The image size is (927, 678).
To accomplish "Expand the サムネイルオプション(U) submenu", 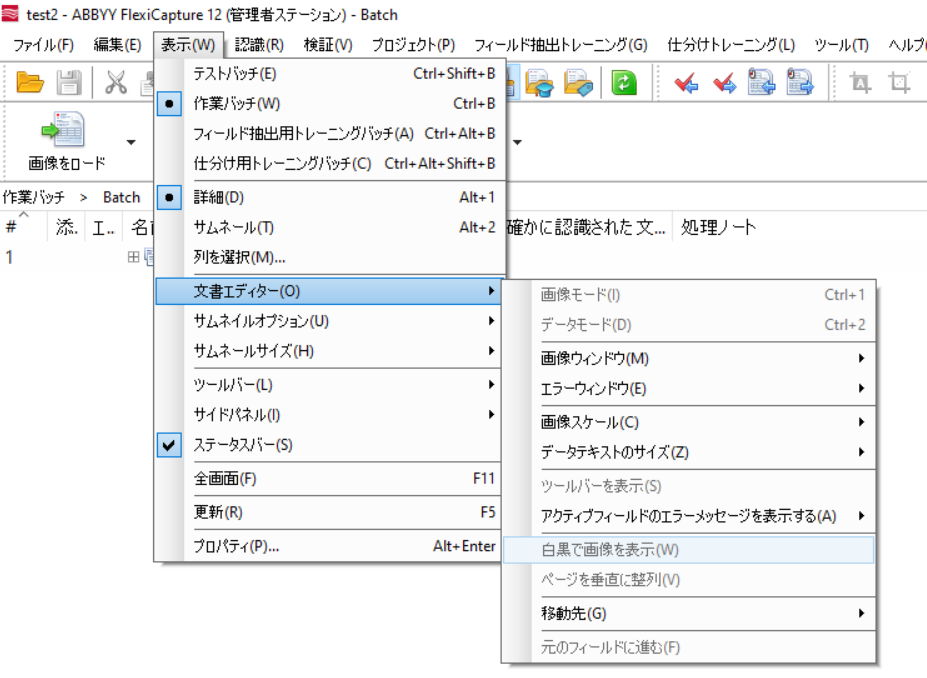I will 328,321.
